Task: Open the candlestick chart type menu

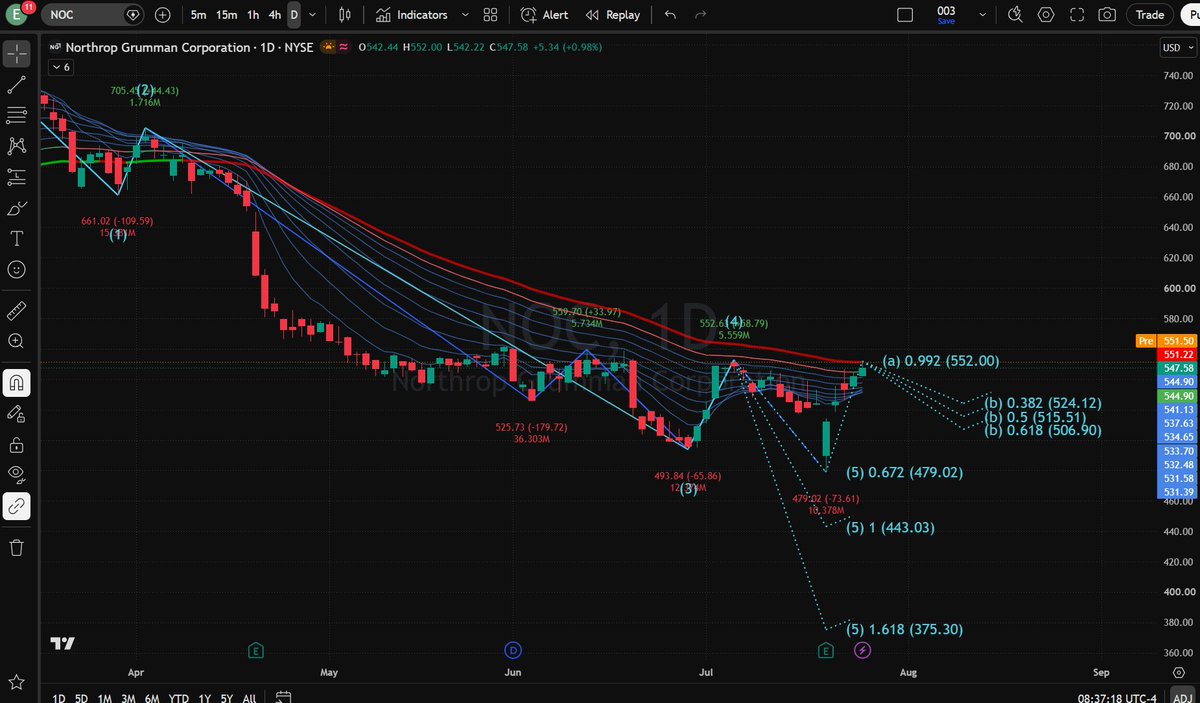Action: (346, 15)
